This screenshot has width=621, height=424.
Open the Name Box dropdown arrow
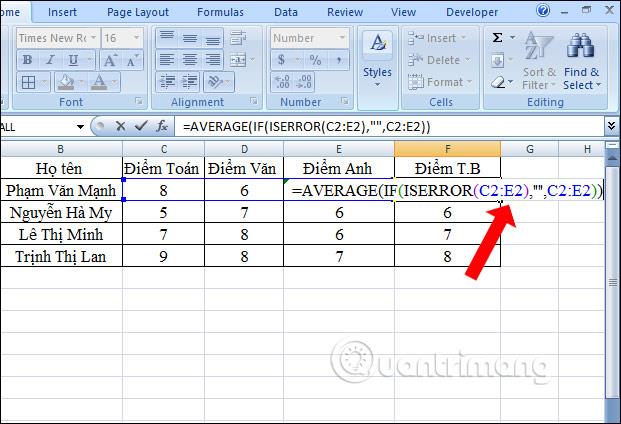[80, 127]
